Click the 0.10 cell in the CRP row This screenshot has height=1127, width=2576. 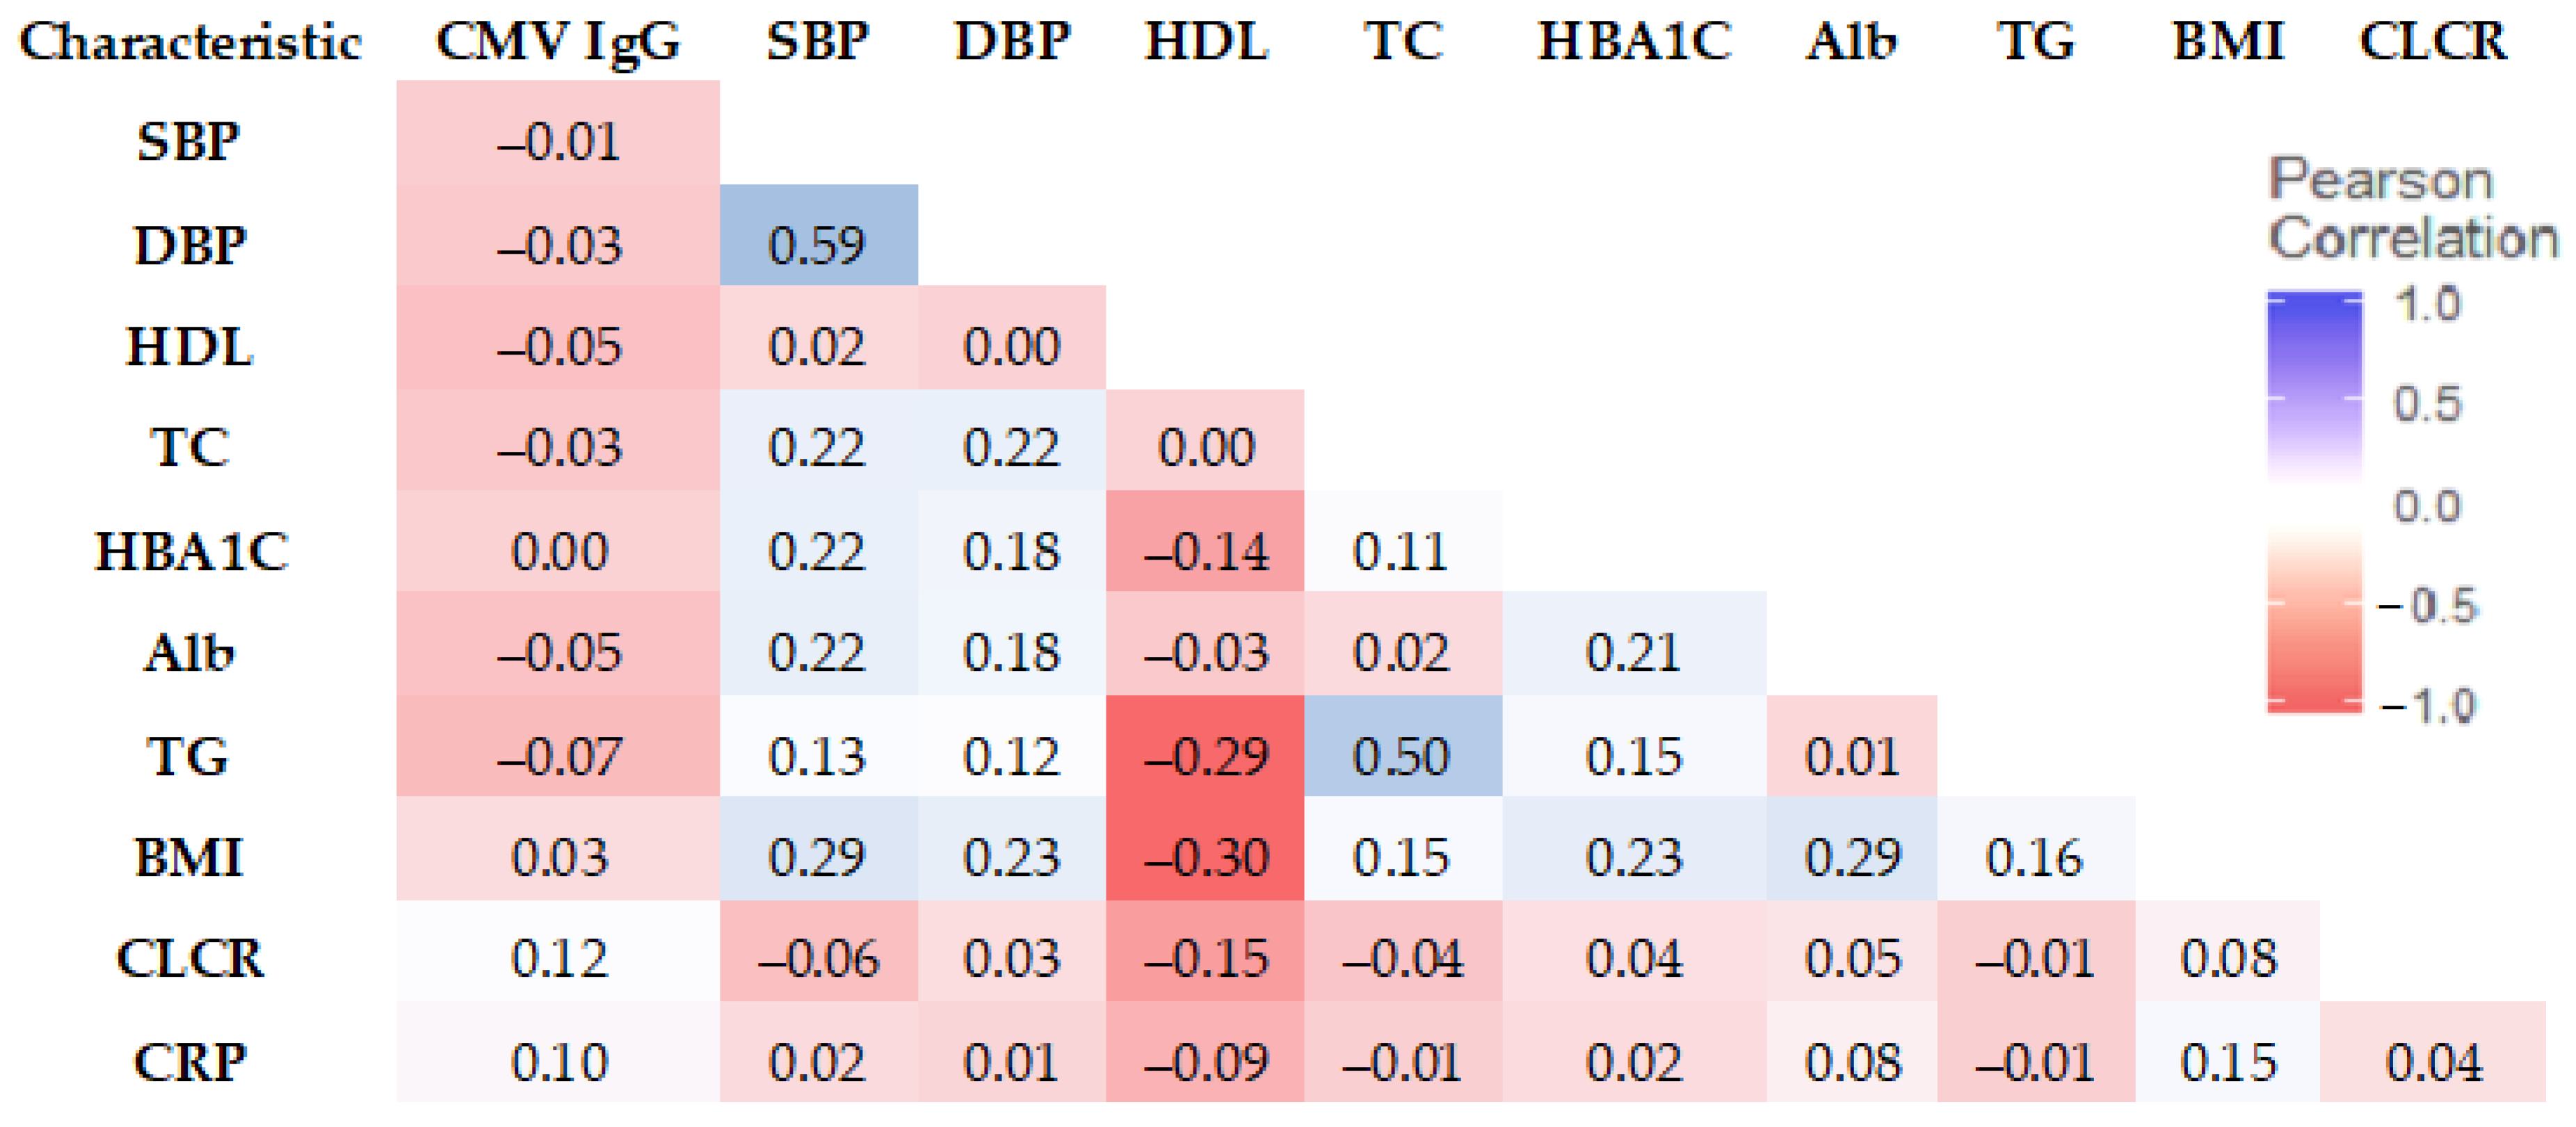point(559,1062)
